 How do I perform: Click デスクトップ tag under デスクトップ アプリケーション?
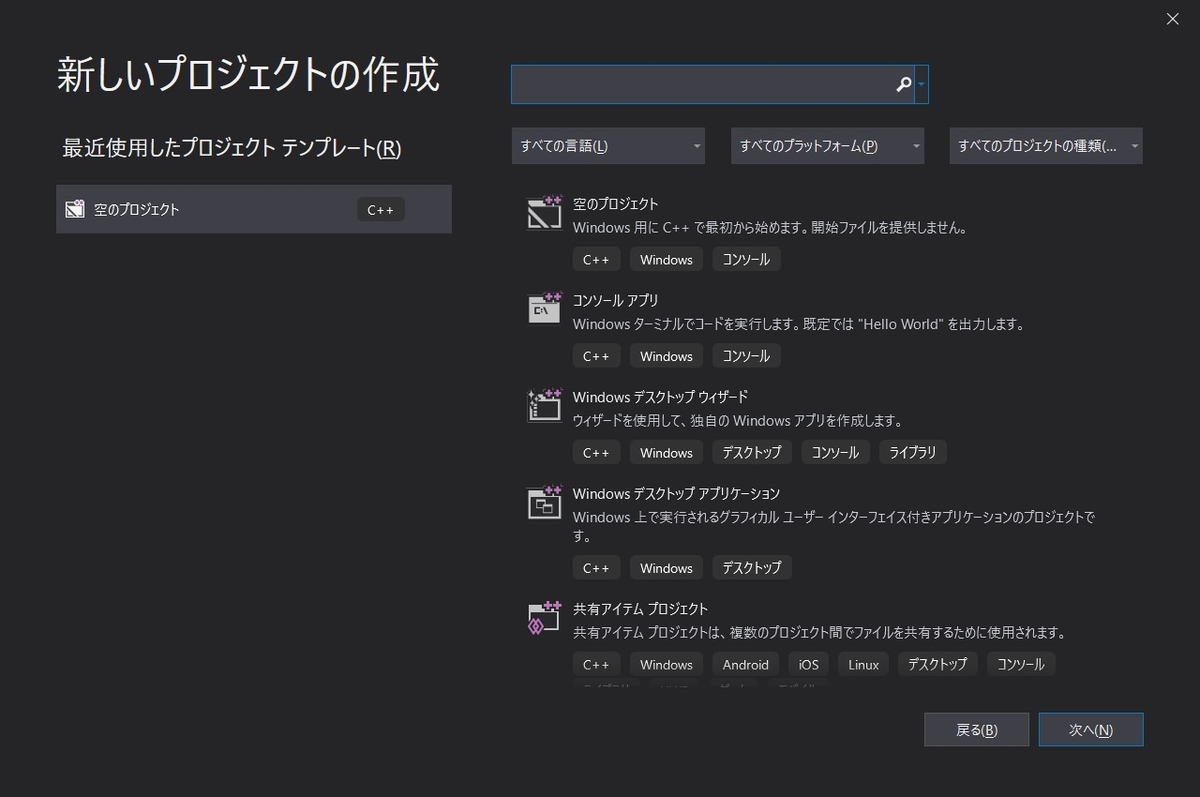pyautogui.click(x=752, y=567)
